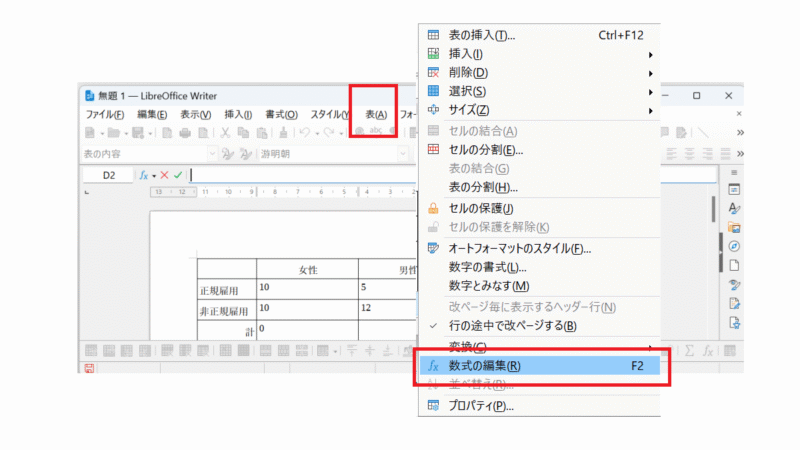Click the 正規雇用 row header cell
Screen dimensions: 800x450
(227, 289)
